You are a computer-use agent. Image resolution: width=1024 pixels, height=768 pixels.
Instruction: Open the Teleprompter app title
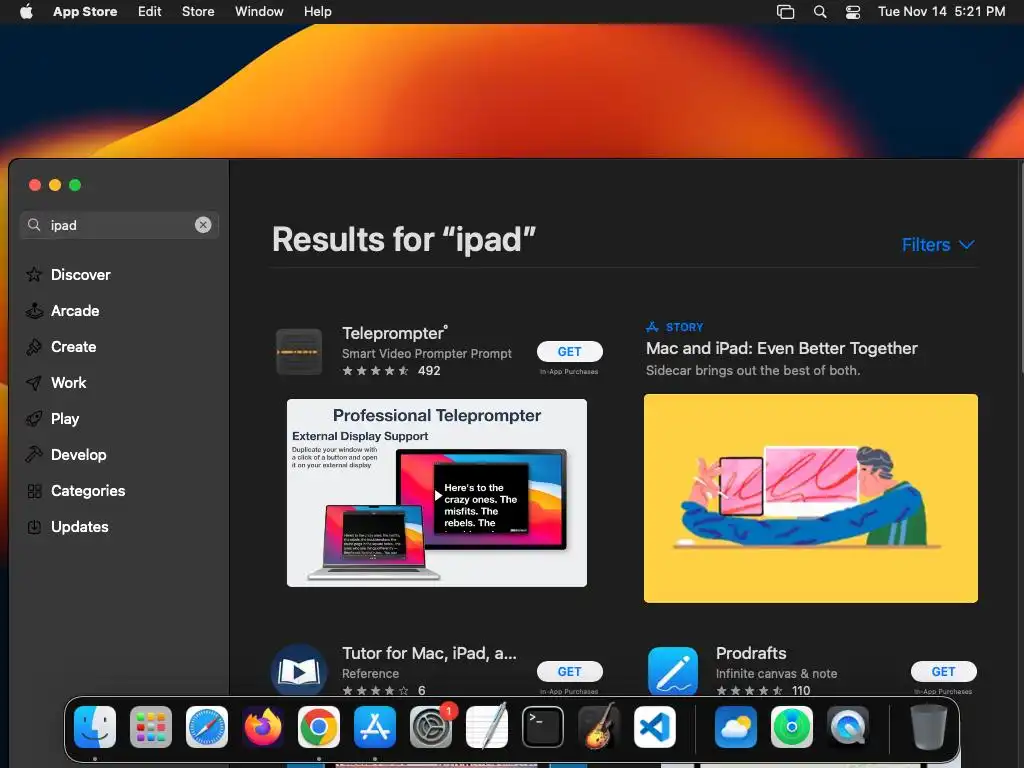[395, 332]
